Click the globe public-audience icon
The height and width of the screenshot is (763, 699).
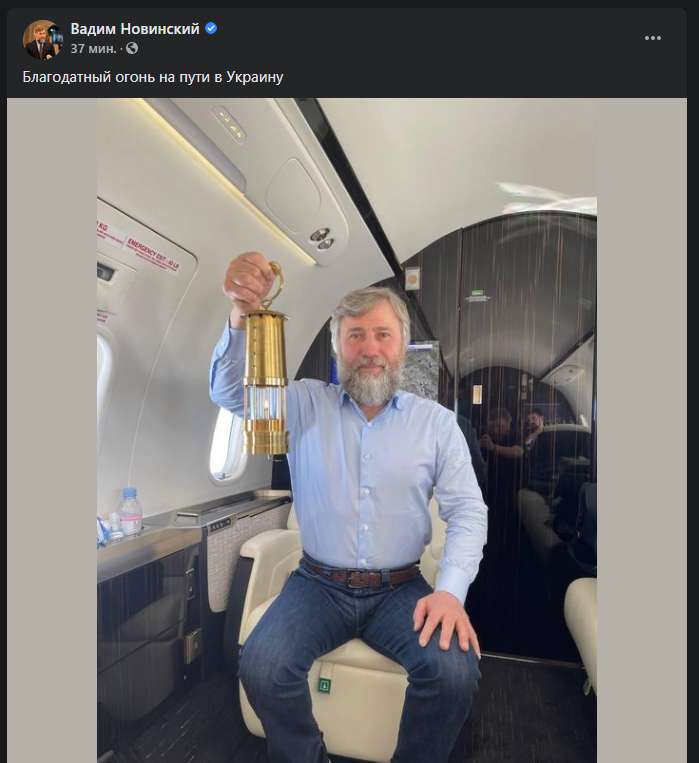tap(132, 48)
